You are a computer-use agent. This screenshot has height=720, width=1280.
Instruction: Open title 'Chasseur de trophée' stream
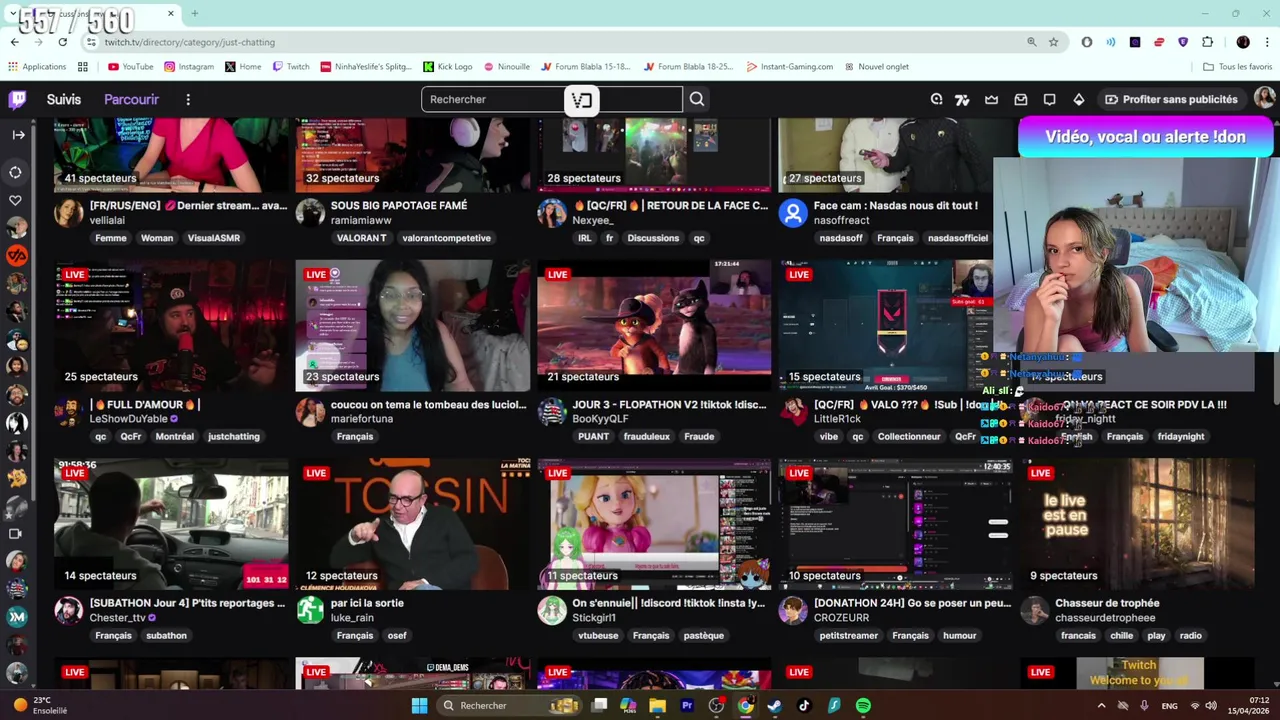[x=1107, y=603]
